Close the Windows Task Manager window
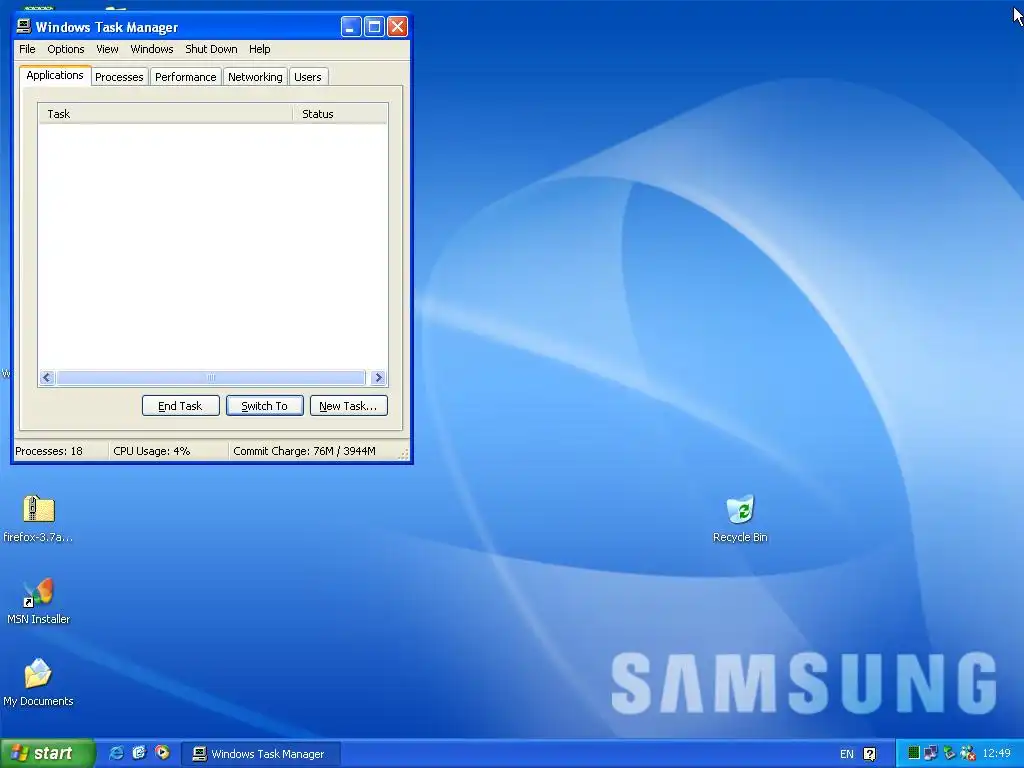 397,27
